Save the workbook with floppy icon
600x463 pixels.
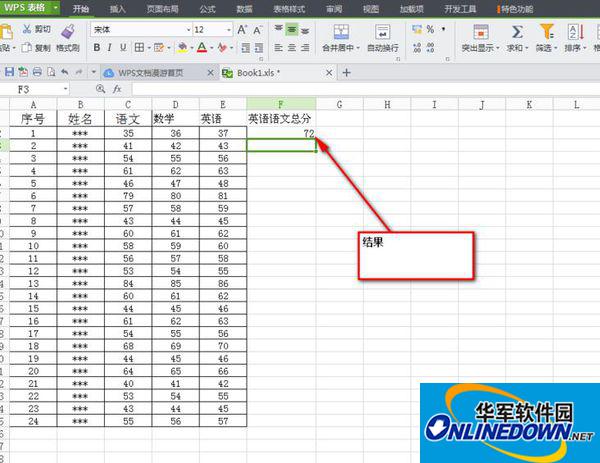pyautogui.click(x=9, y=72)
